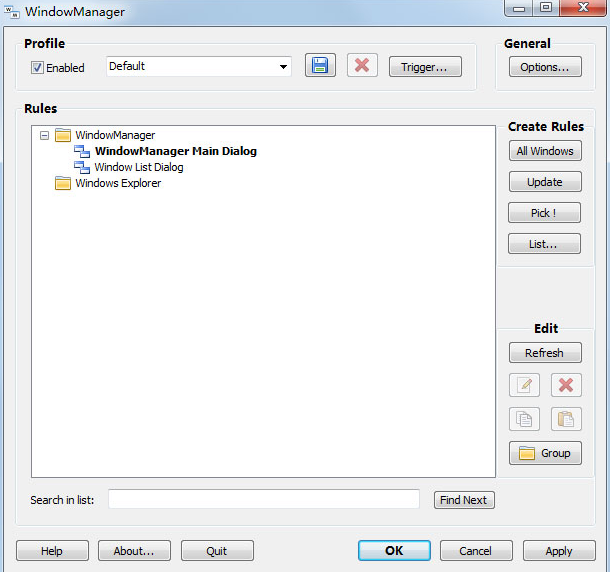Click the Update button
The image size is (610, 572).
coord(545,182)
